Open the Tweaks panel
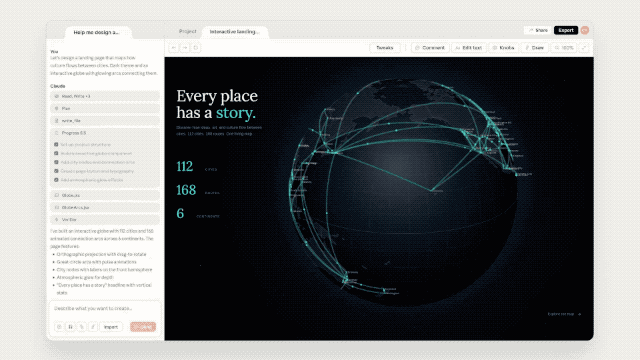 tap(384, 48)
